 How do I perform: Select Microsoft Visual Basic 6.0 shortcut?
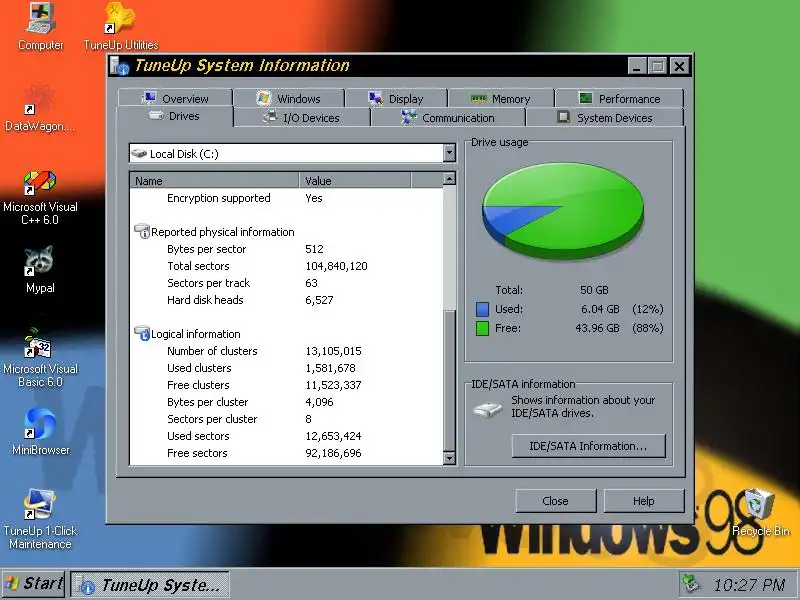tap(40, 358)
